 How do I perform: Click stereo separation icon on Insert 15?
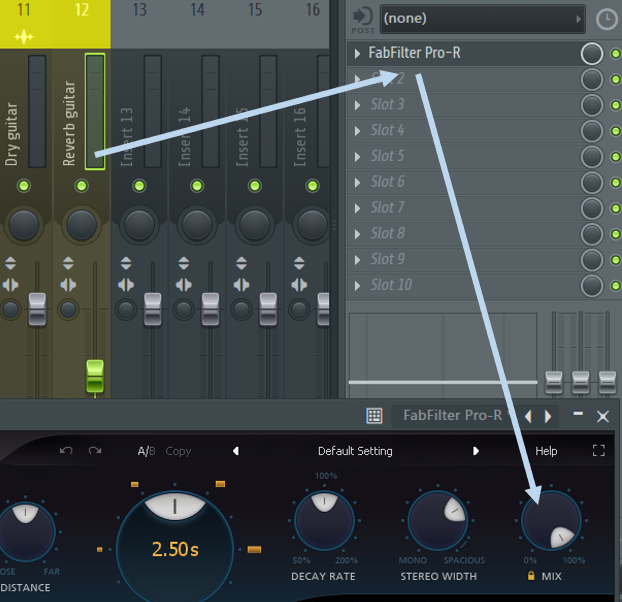point(241,285)
